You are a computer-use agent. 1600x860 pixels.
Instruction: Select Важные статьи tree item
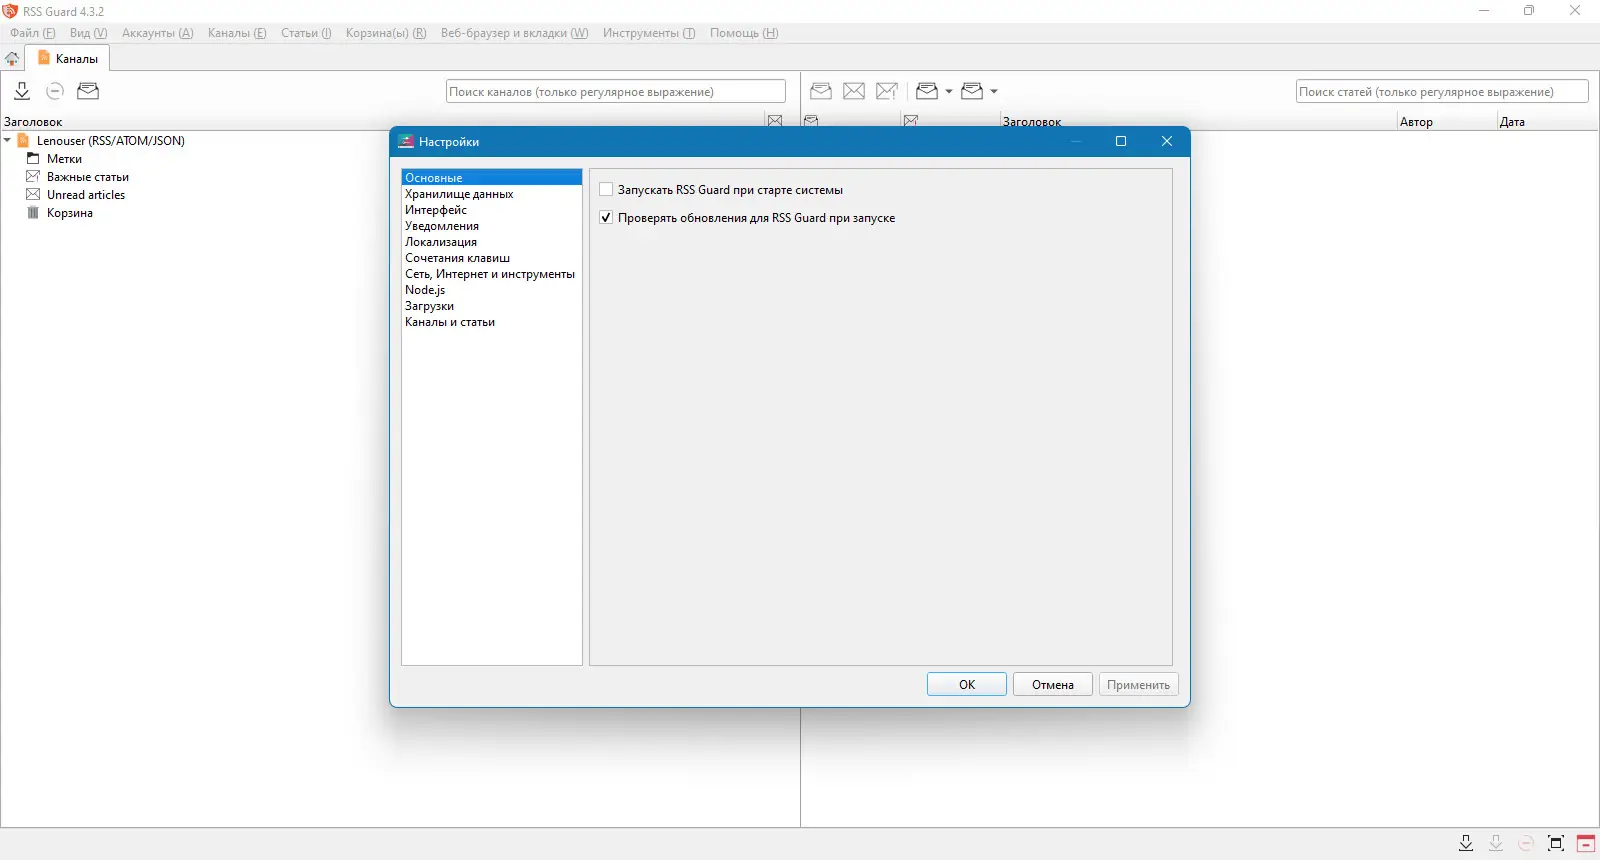[88, 177]
